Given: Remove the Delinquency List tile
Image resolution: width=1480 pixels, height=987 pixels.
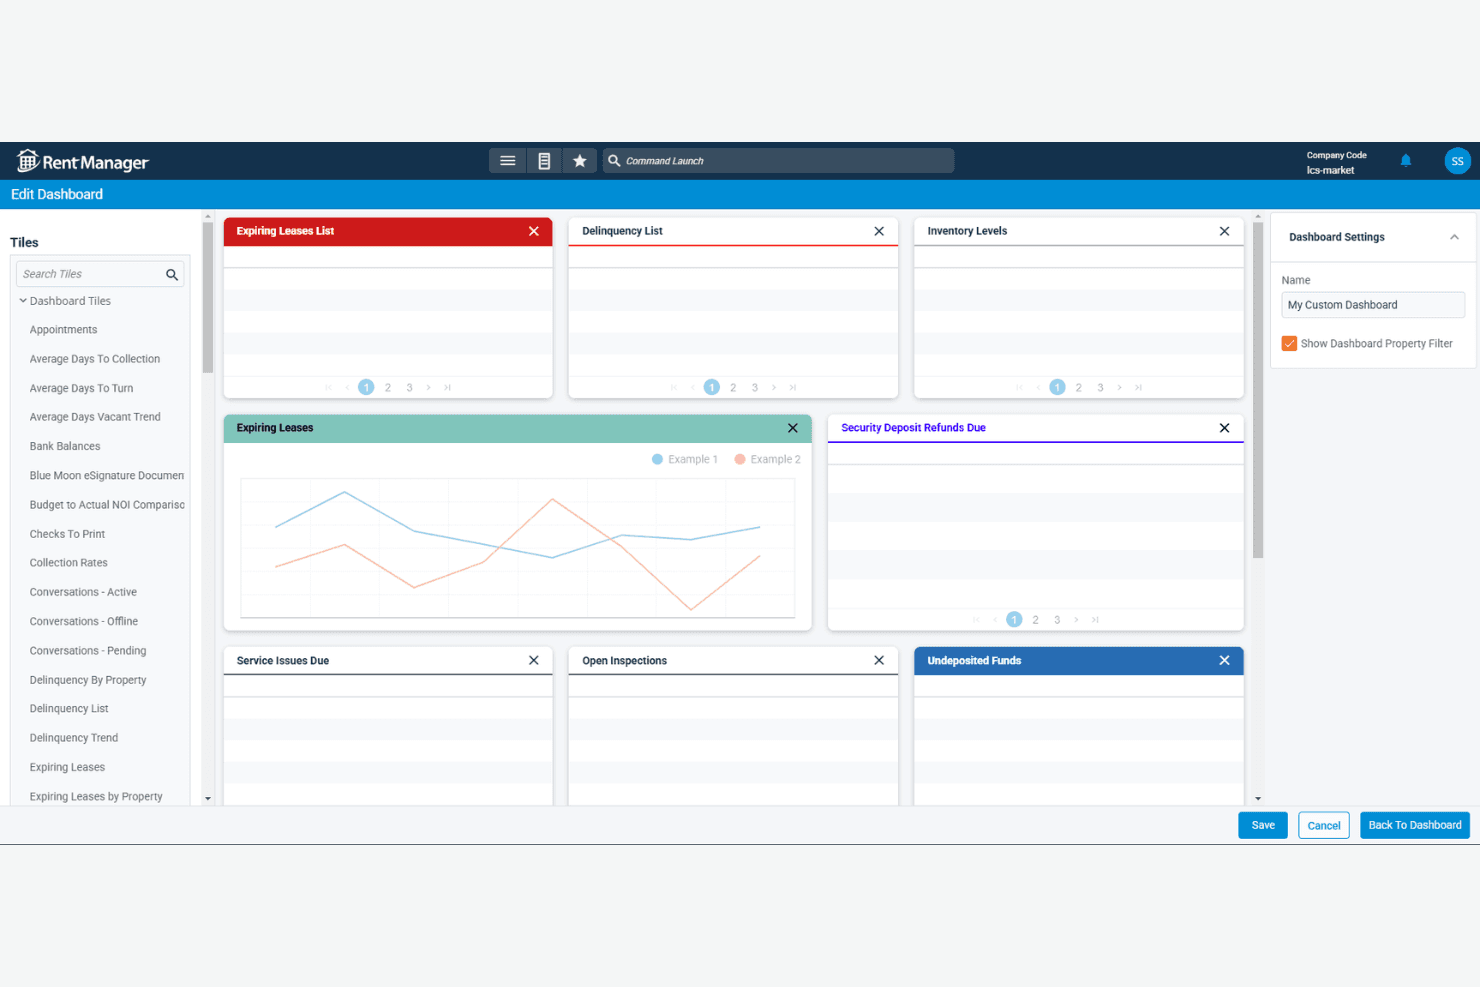Looking at the screenshot, I should coord(879,231).
